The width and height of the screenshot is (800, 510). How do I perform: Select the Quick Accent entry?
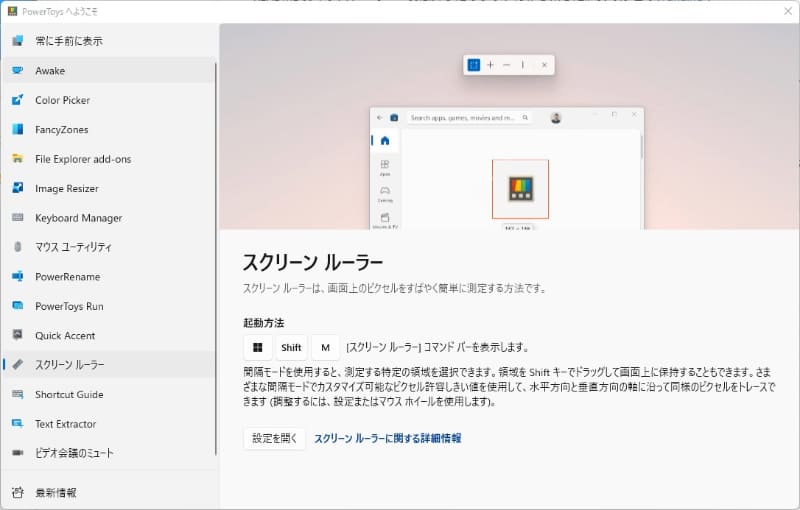[109, 335]
